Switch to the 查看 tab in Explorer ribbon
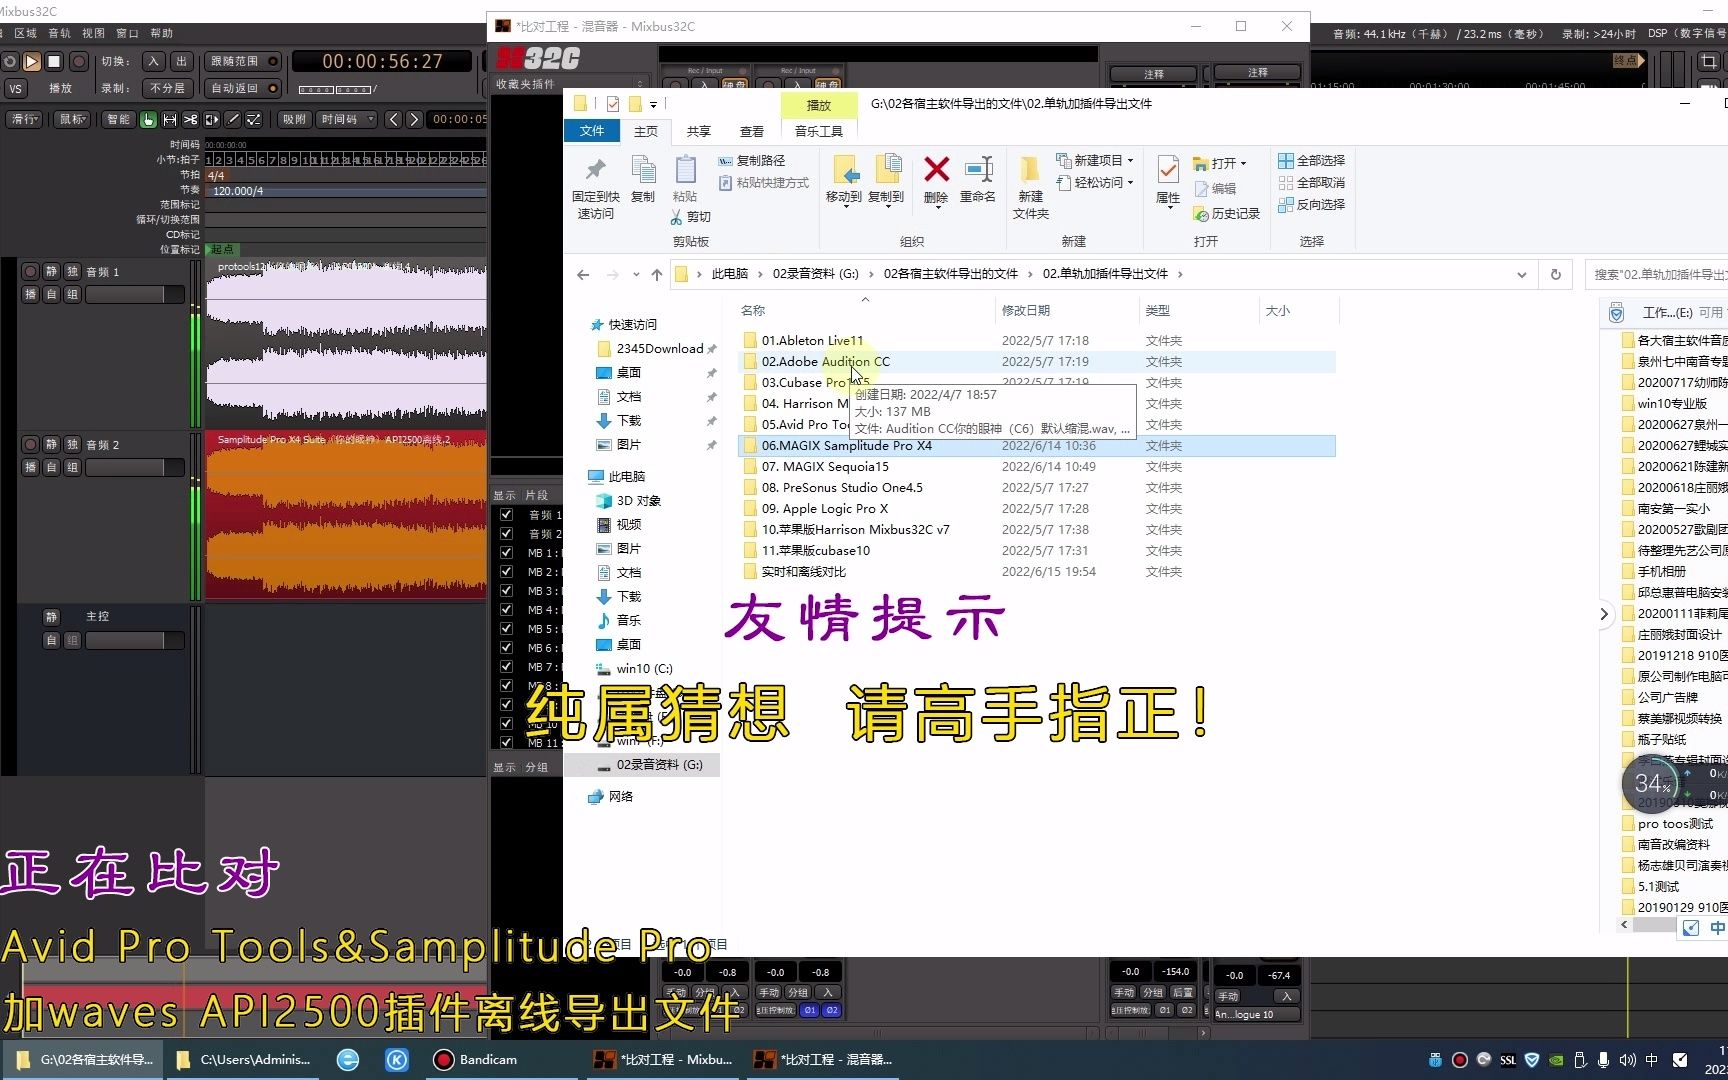The image size is (1728, 1080). click(x=751, y=131)
